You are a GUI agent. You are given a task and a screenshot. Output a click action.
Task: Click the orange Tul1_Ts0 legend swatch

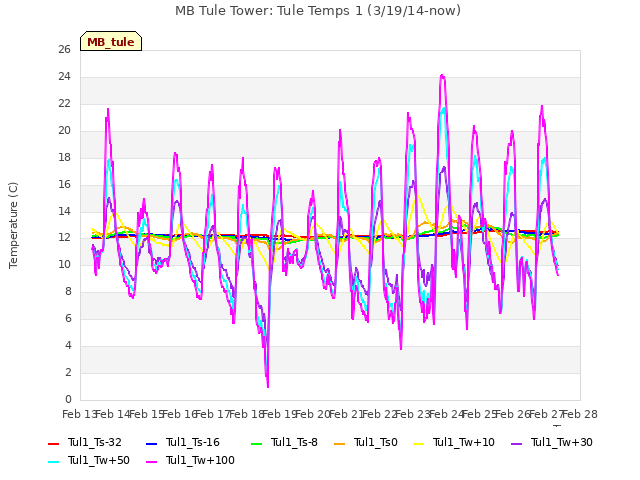pos(339,443)
